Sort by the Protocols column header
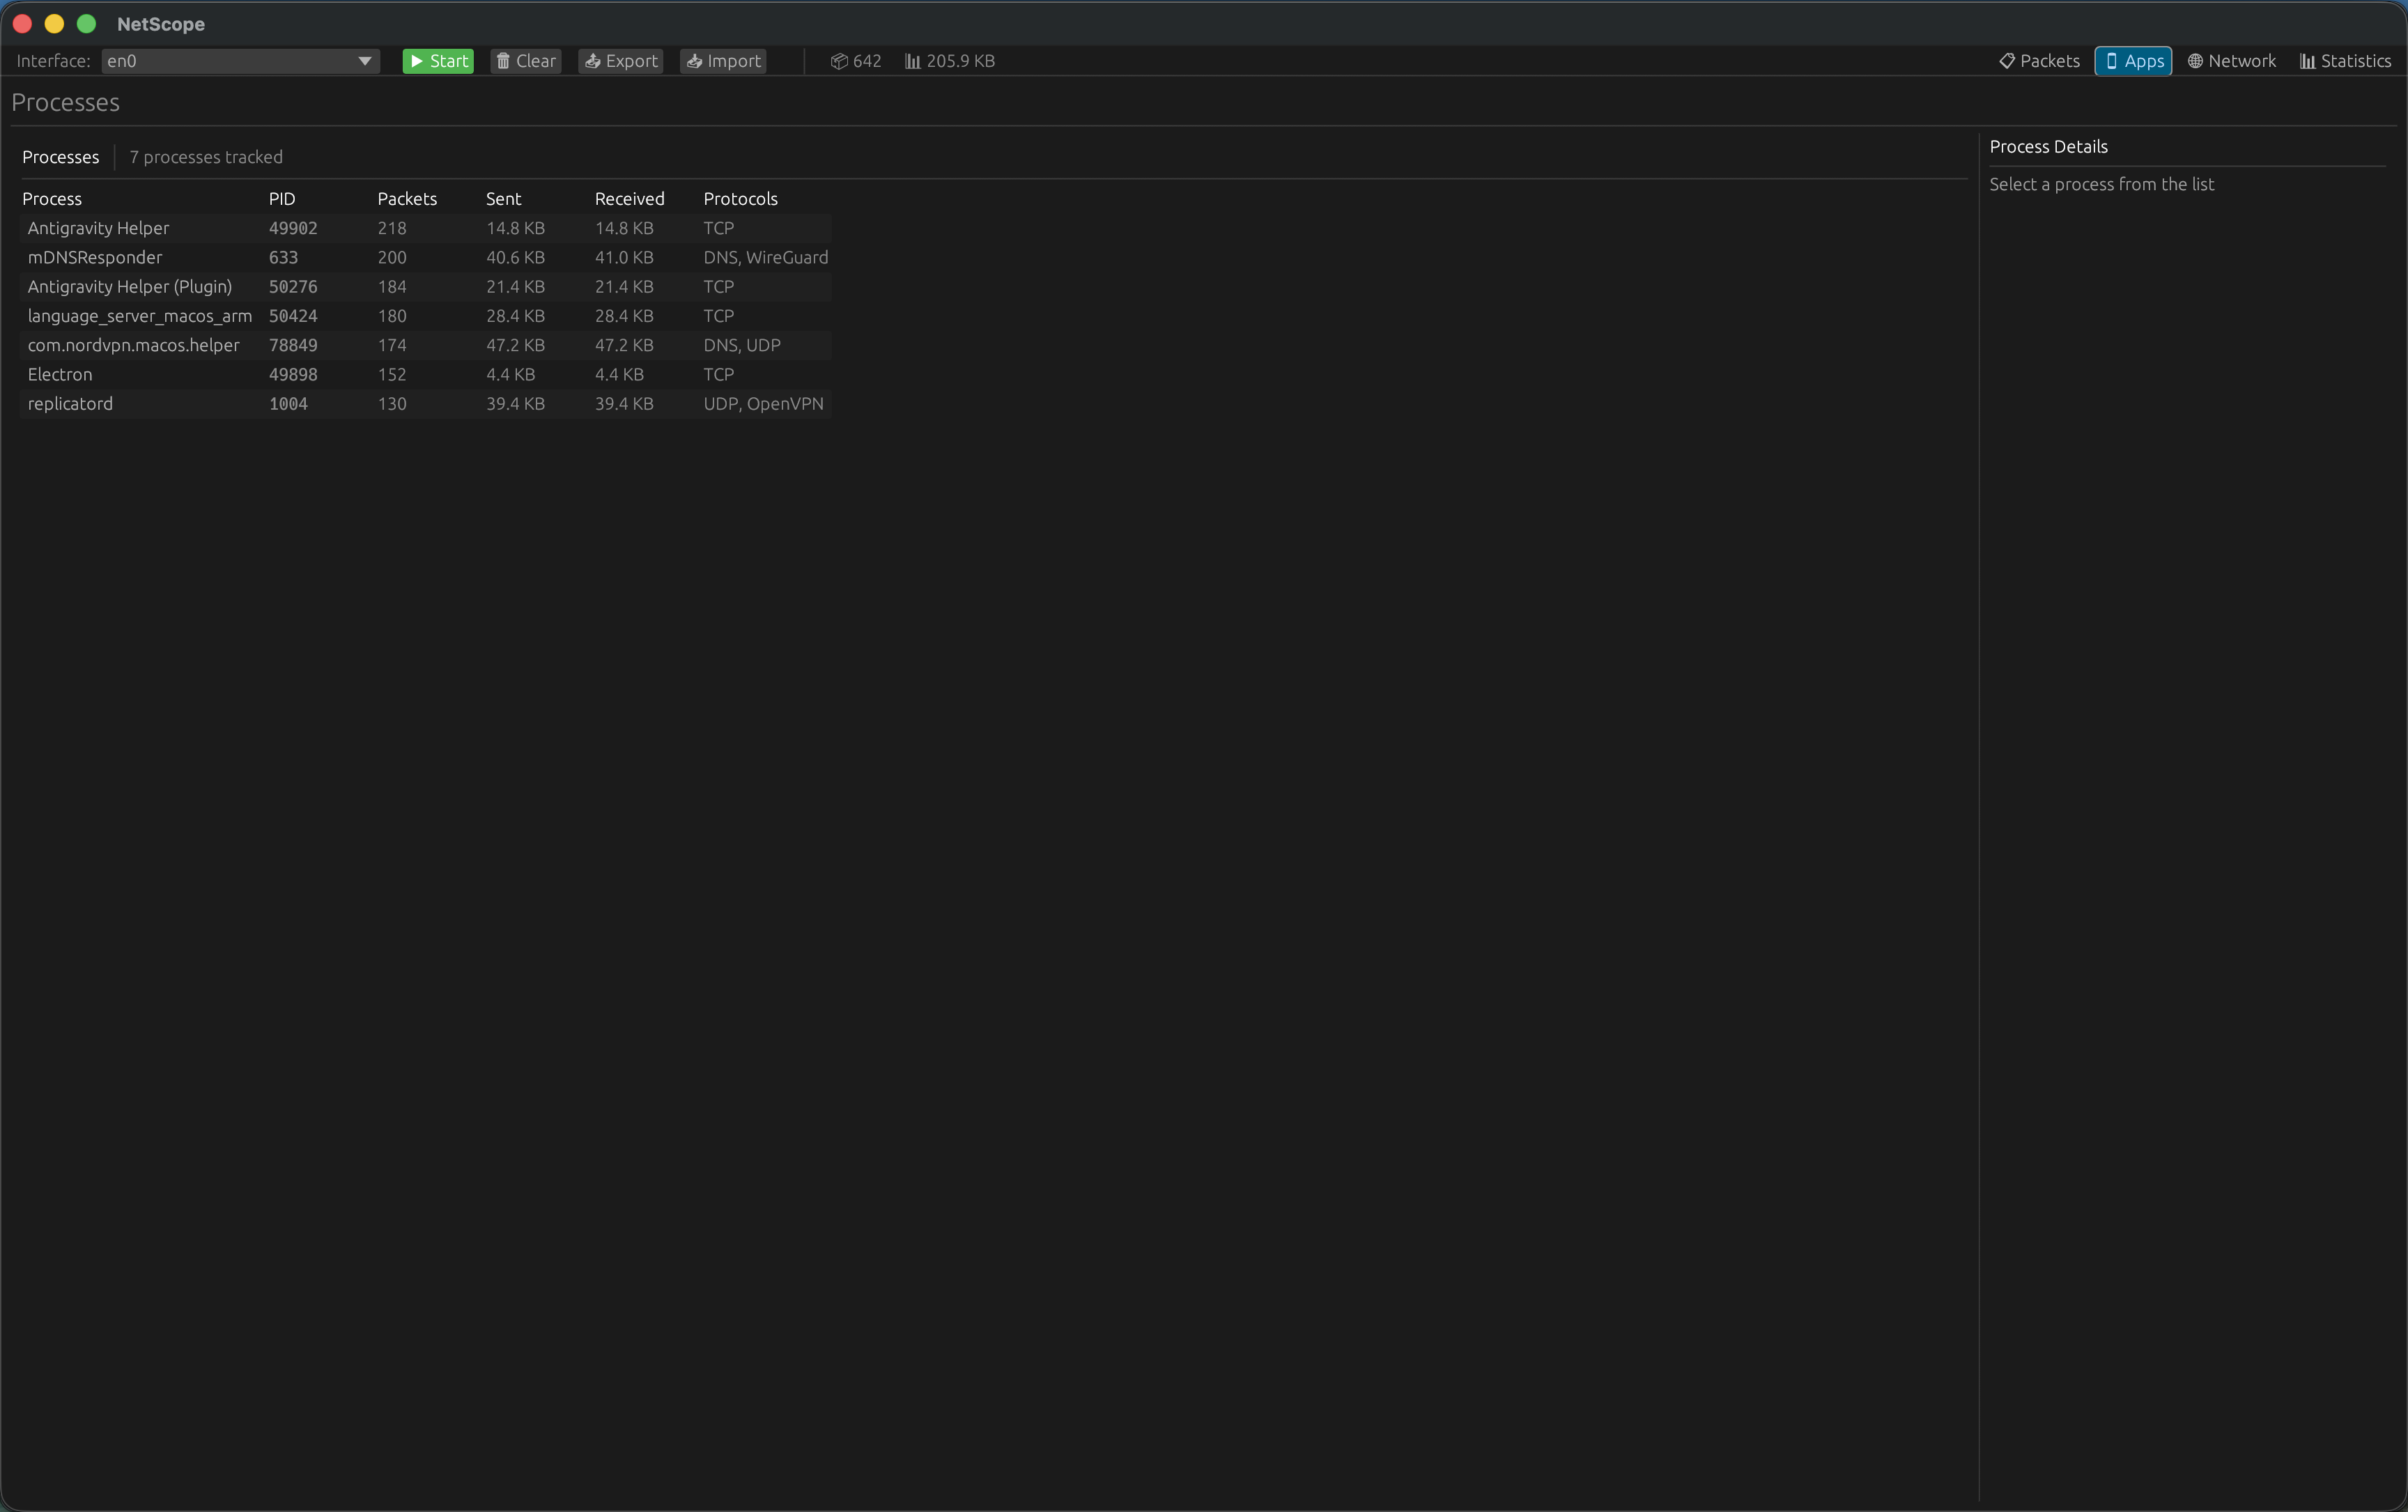Image resolution: width=2408 pixels, height=1512 pixels. 740,199
